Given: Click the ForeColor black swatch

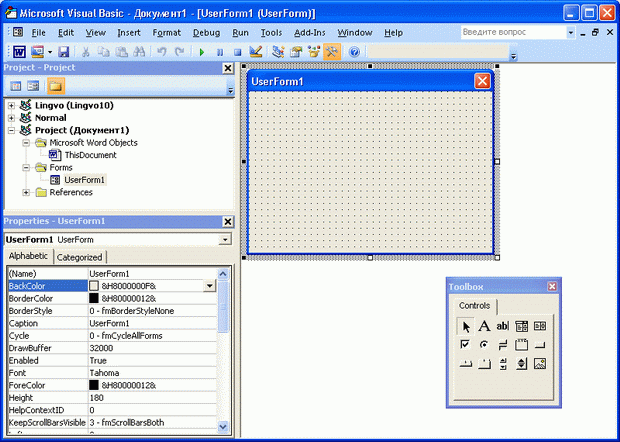Looking at the screenshot, I should pos(94,385).
